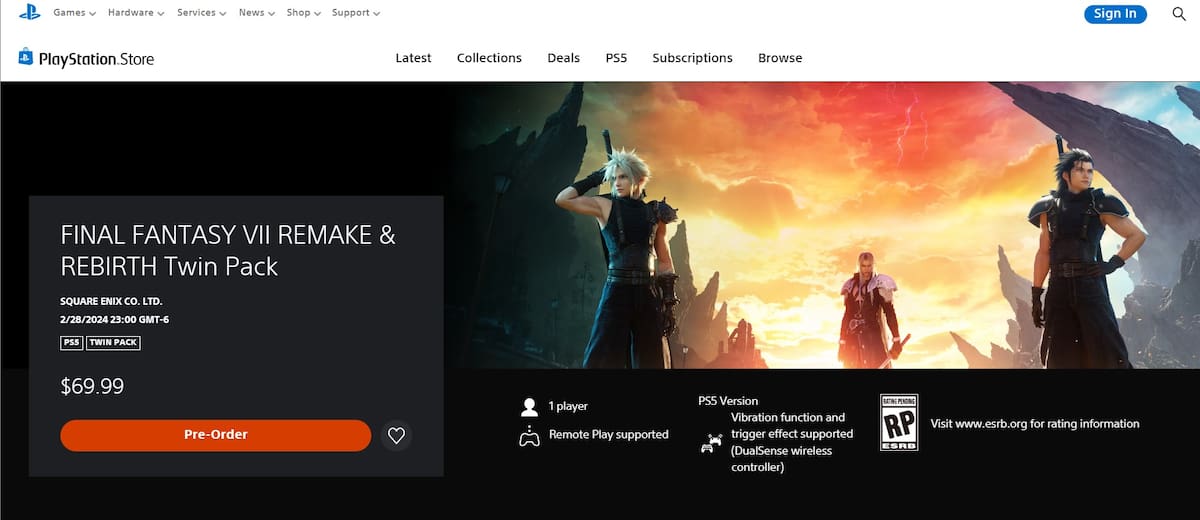Screen dimensions: 1200x520
Task: Click the orange Pre-Order button
Action: click(x=216, y=435)
